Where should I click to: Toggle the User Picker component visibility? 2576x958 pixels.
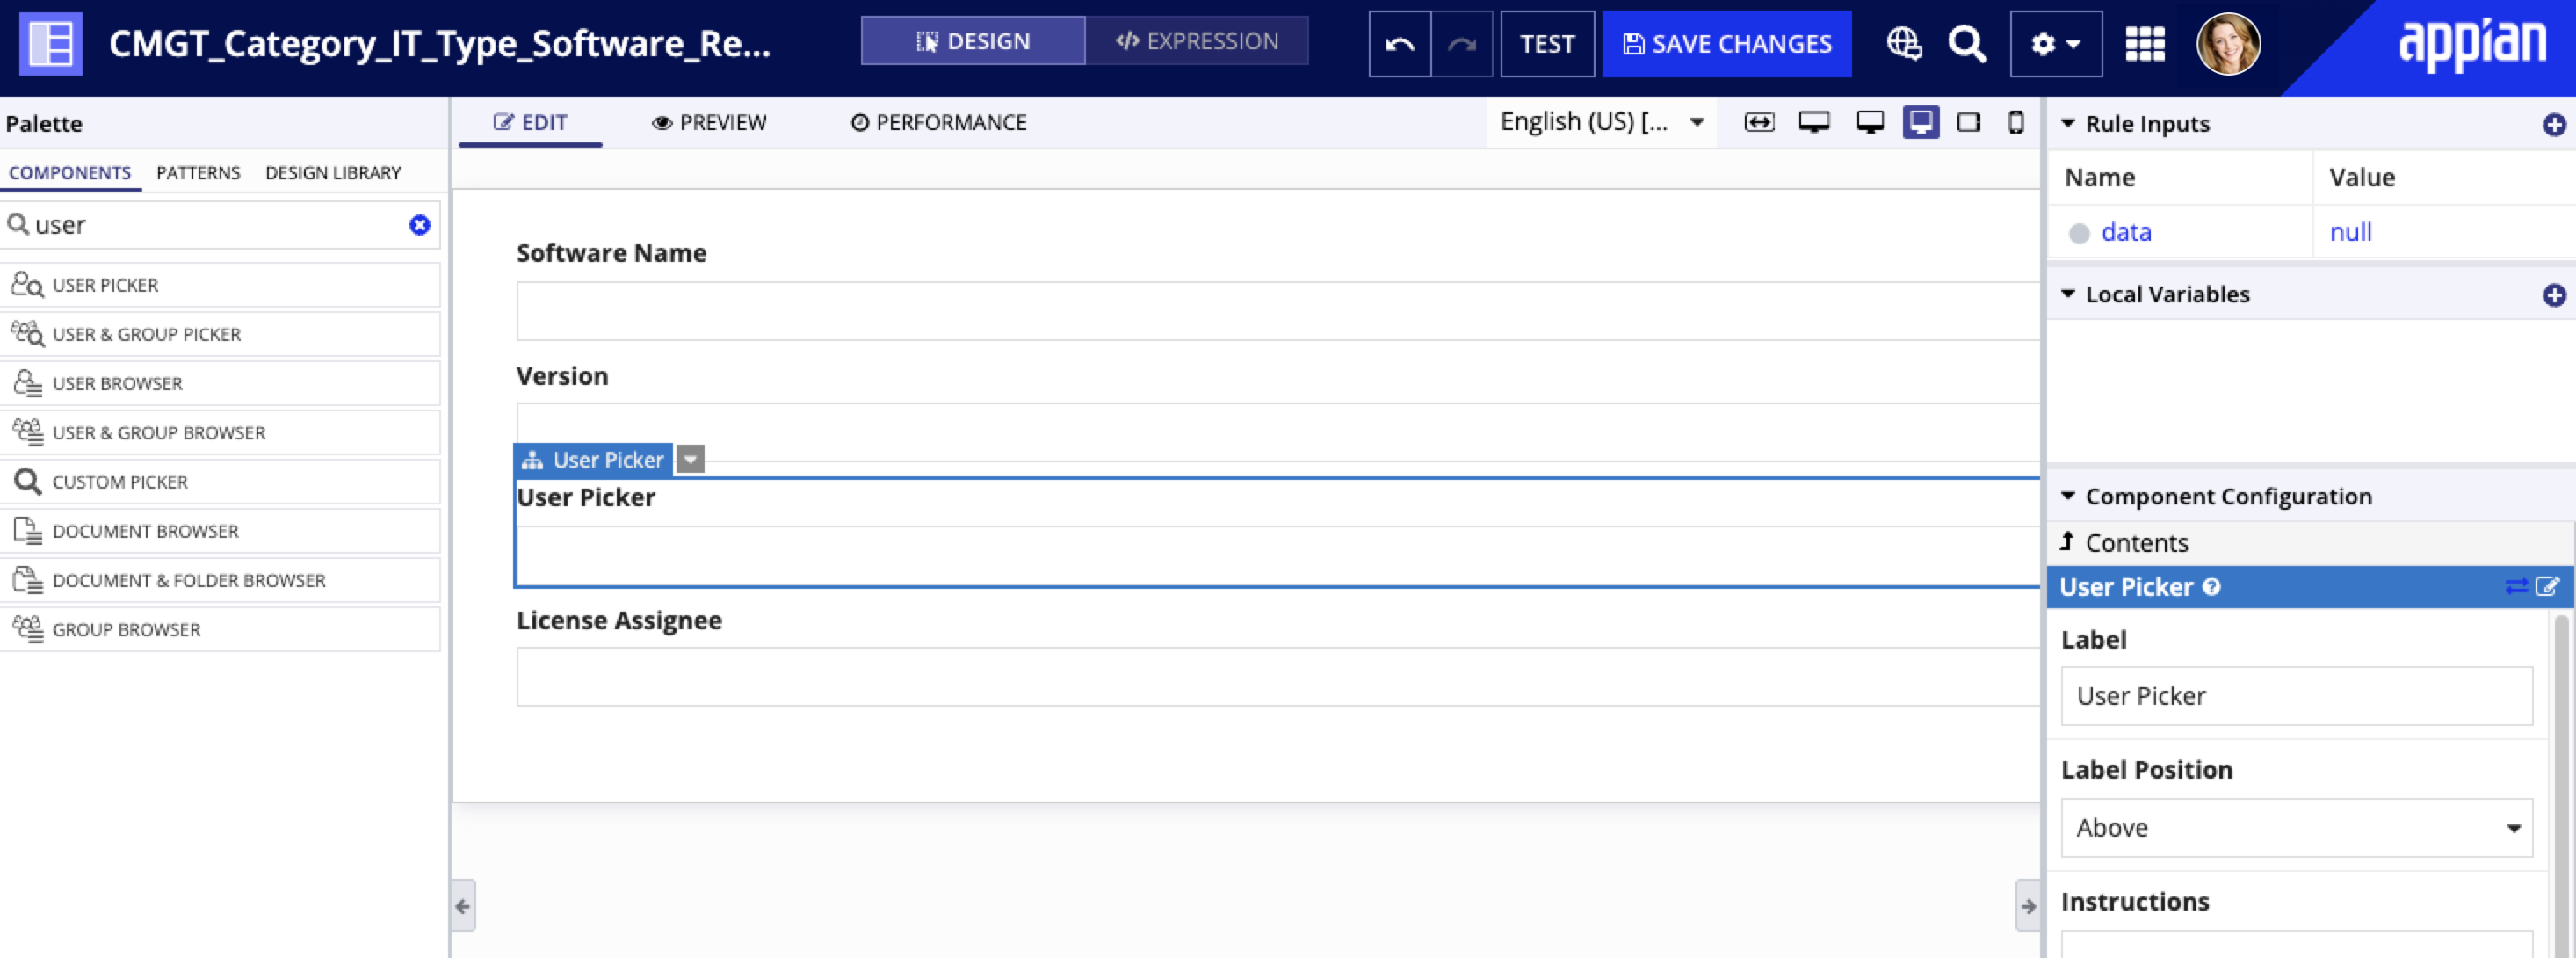(691, 457)
